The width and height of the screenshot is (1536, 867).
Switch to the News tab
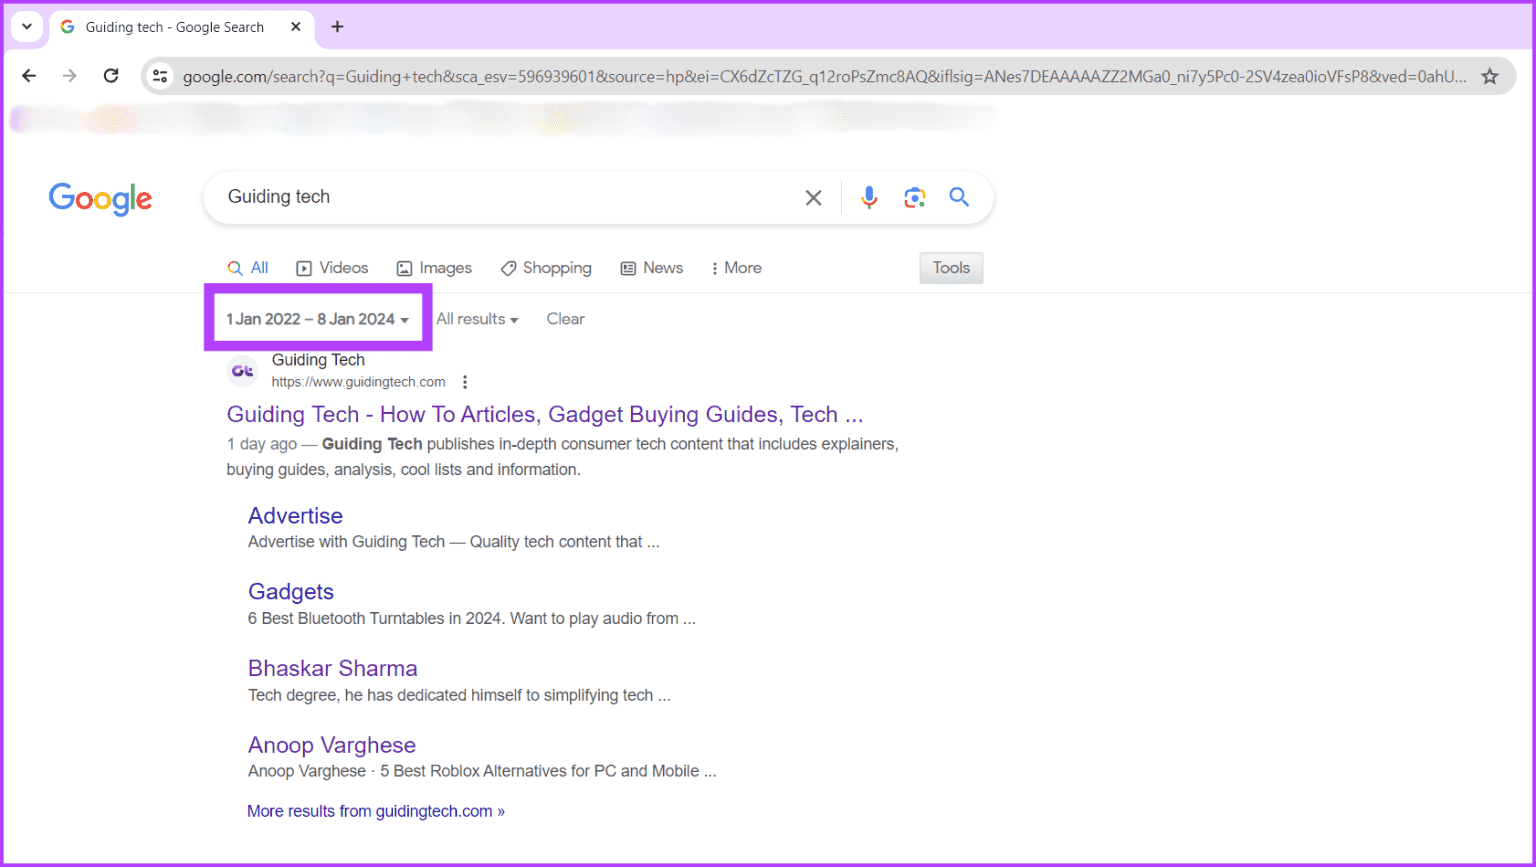[x=652, y=268]
